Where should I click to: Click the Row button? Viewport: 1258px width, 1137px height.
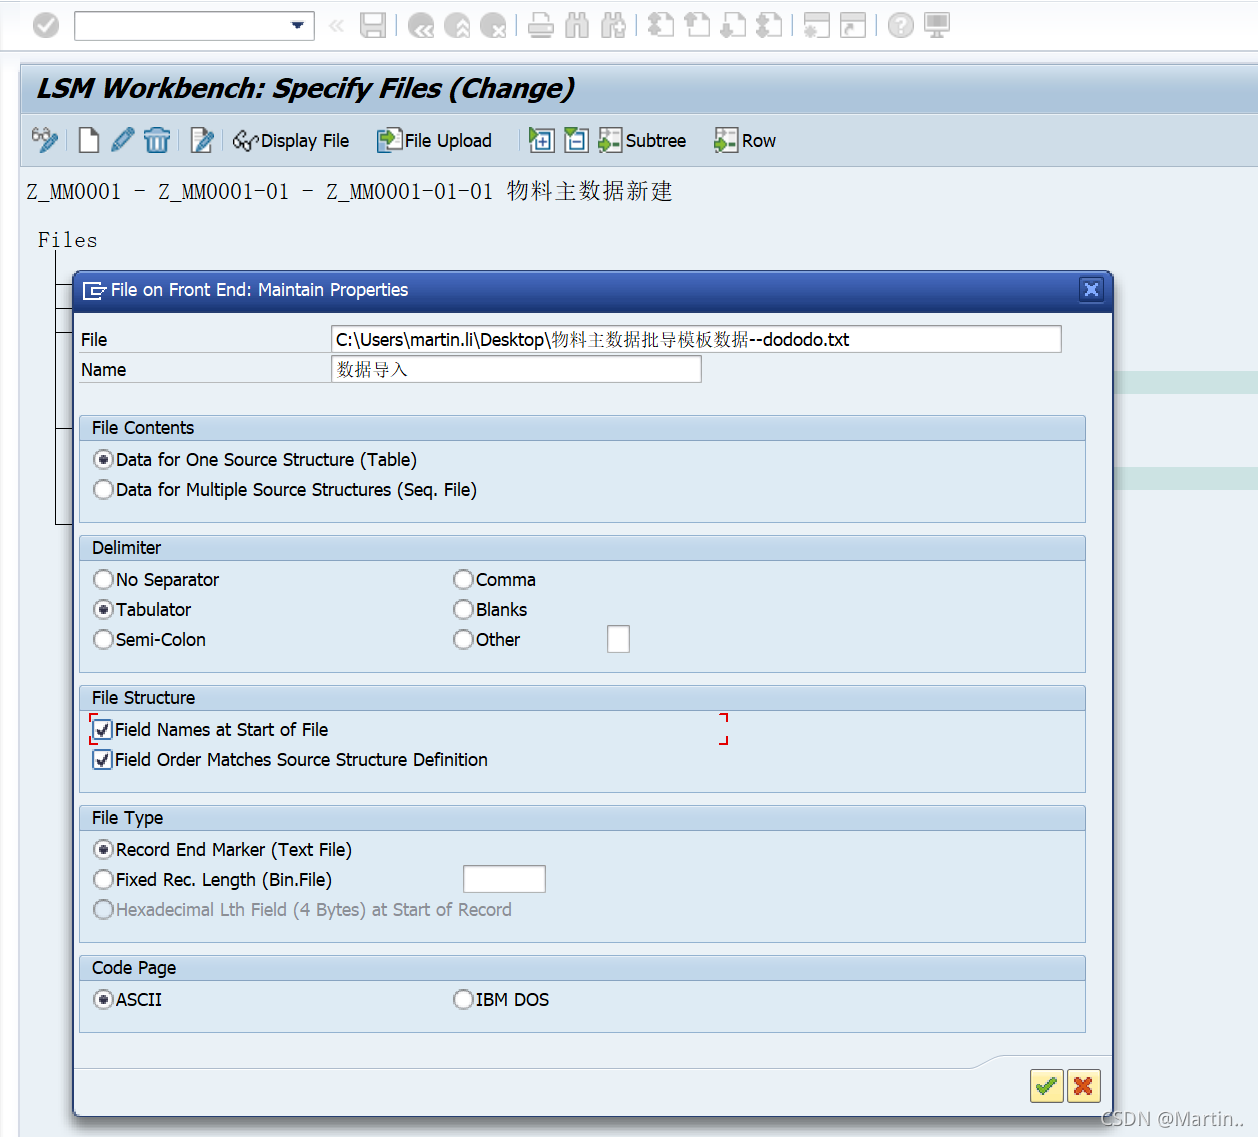(745, 141)
